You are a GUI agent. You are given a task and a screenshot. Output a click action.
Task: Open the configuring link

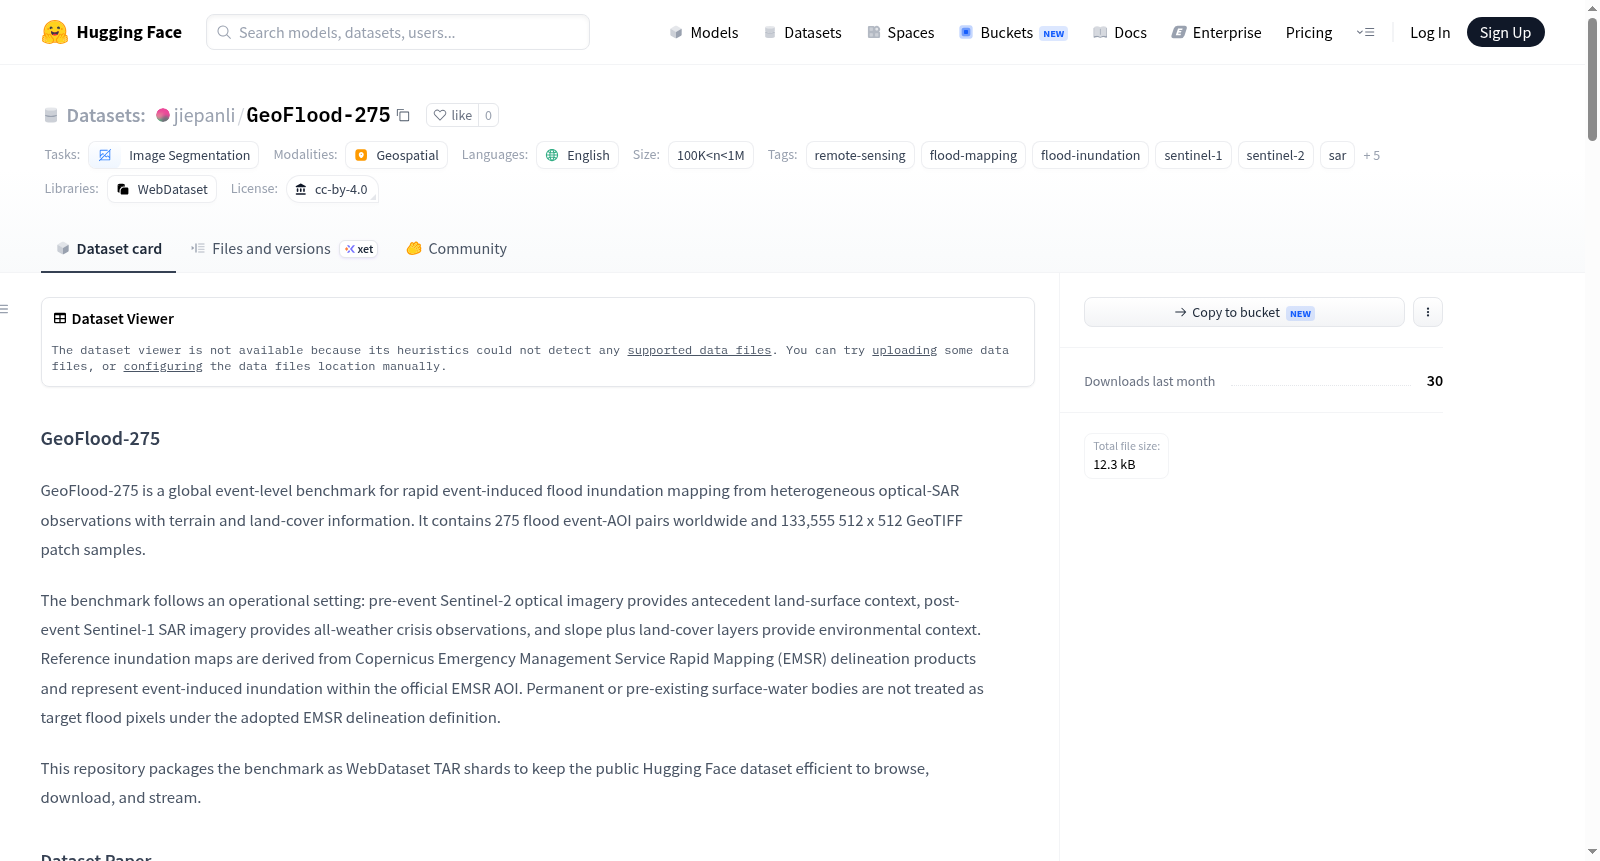pyautogui.click(x=163, y=366)
